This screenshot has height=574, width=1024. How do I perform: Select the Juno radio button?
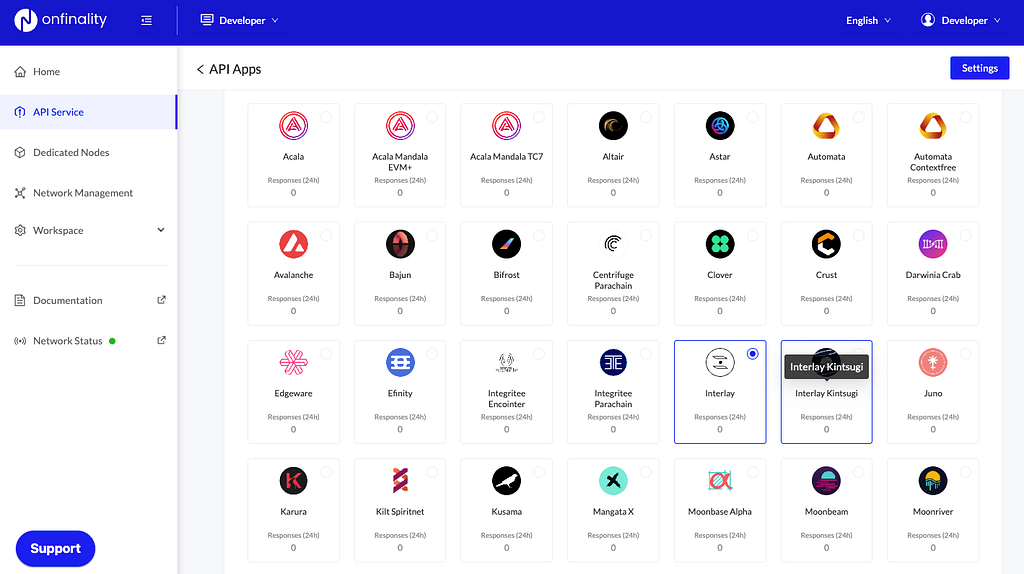[965, 353]
